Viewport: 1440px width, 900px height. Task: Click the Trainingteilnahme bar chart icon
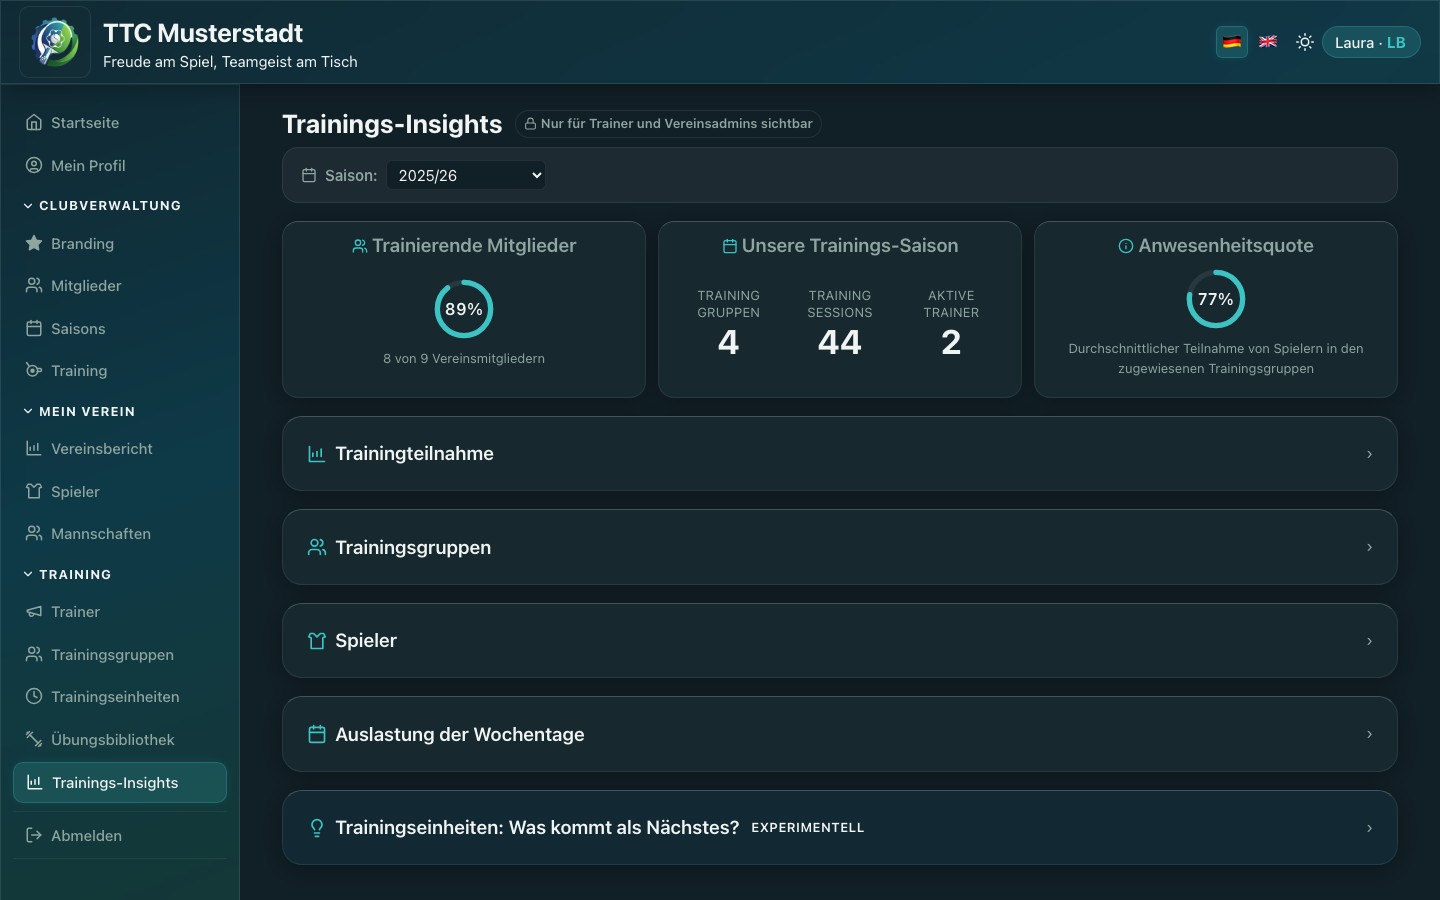(317, 454)
